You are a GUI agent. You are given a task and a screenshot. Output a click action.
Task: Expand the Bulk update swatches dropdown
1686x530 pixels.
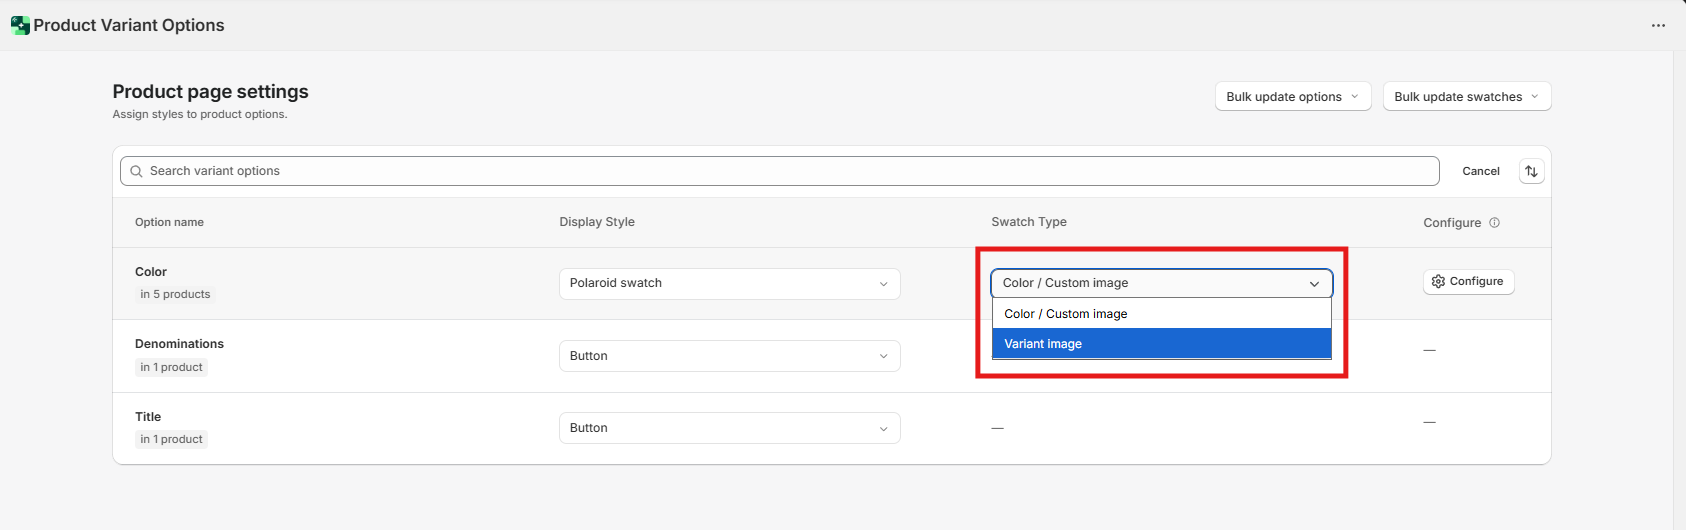(x=1466, y=97)
